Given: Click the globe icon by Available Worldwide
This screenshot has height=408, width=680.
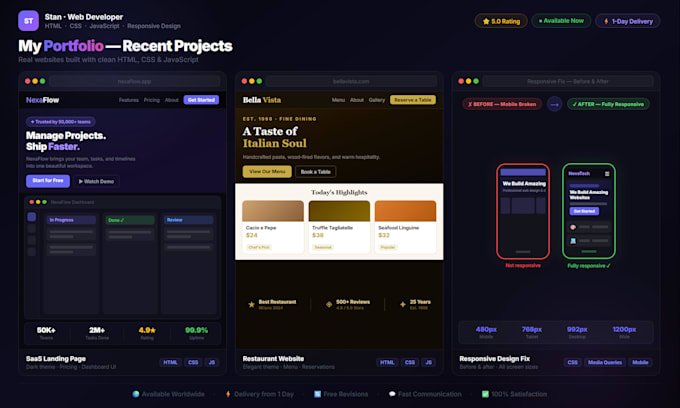Looking at the screenshot, I should pos(136,394).
